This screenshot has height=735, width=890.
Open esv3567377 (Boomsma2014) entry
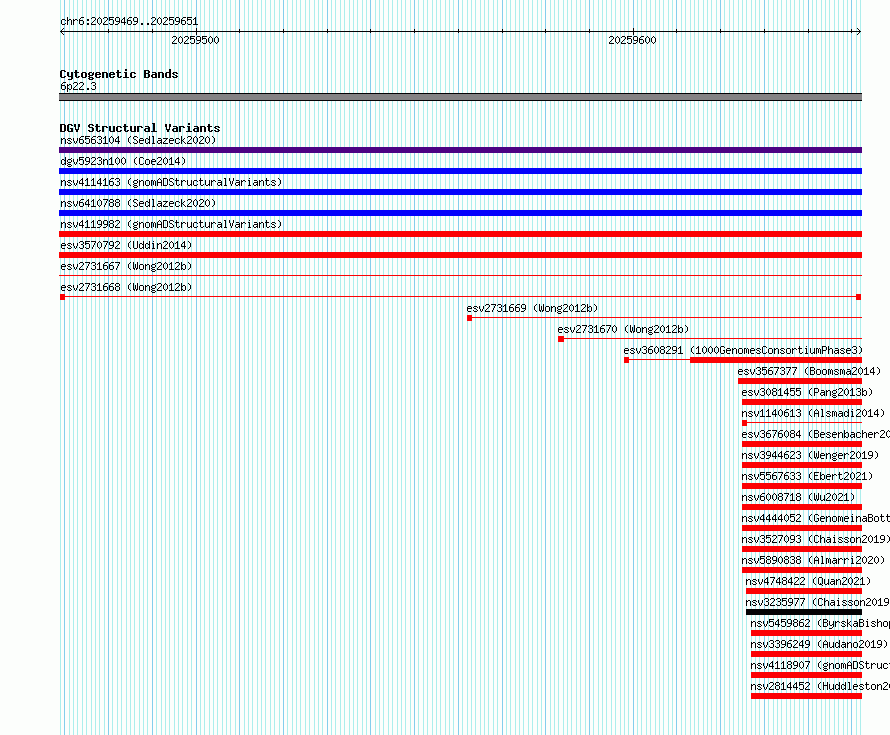[x=809, y=371]
